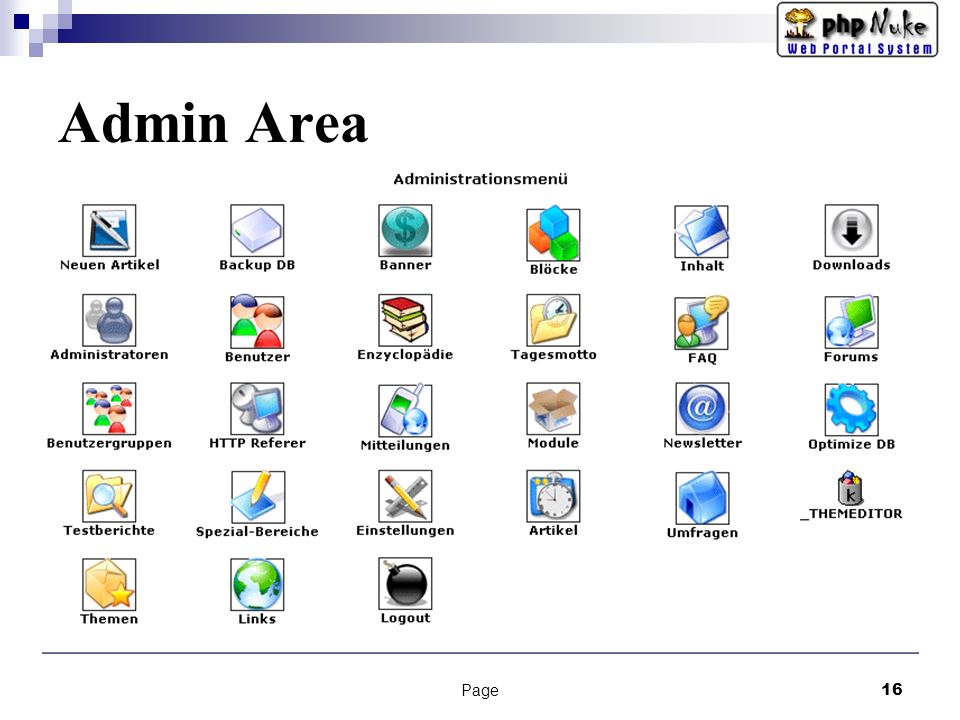Viewport: 960px width, 720px height.
Task: Click the Backup DB text link
Action: coord(257,265)
